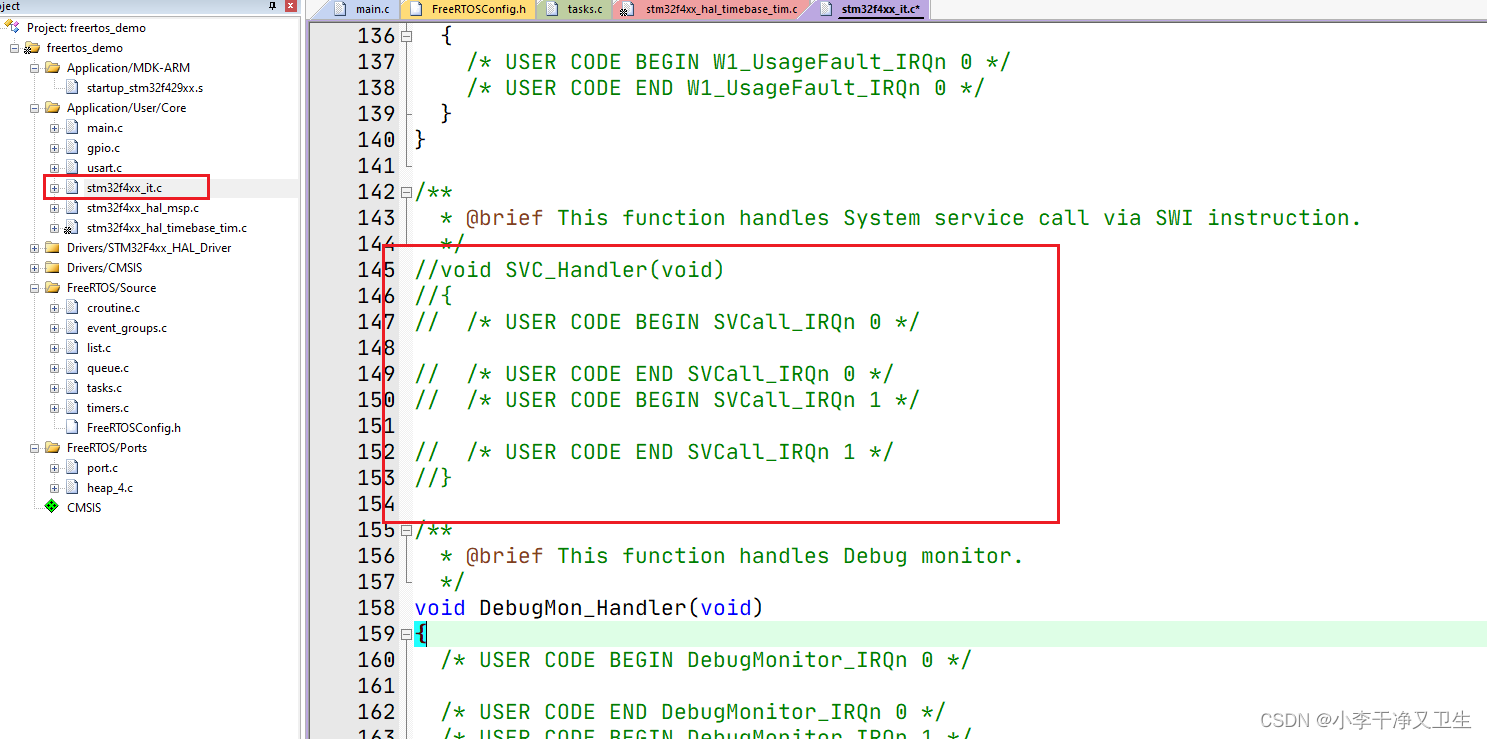Expand the Drivers/CMSIS group

[34, 267]
